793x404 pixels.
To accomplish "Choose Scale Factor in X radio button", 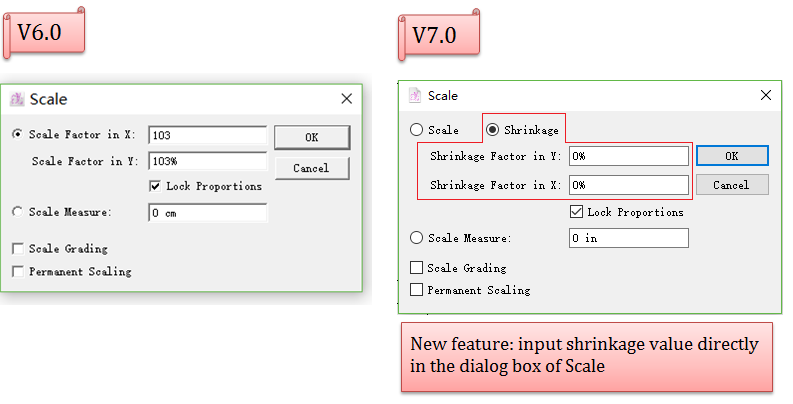I will (x=17, y=134).
